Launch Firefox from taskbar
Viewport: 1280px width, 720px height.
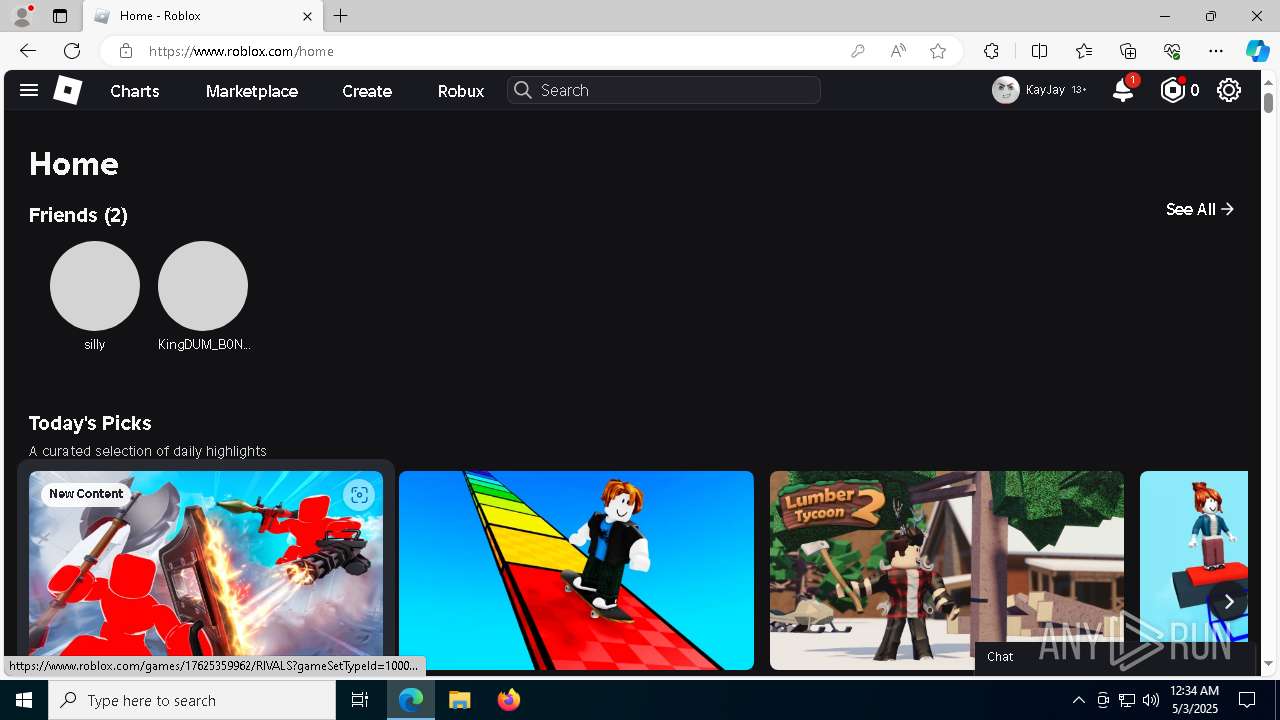[509, 700]
